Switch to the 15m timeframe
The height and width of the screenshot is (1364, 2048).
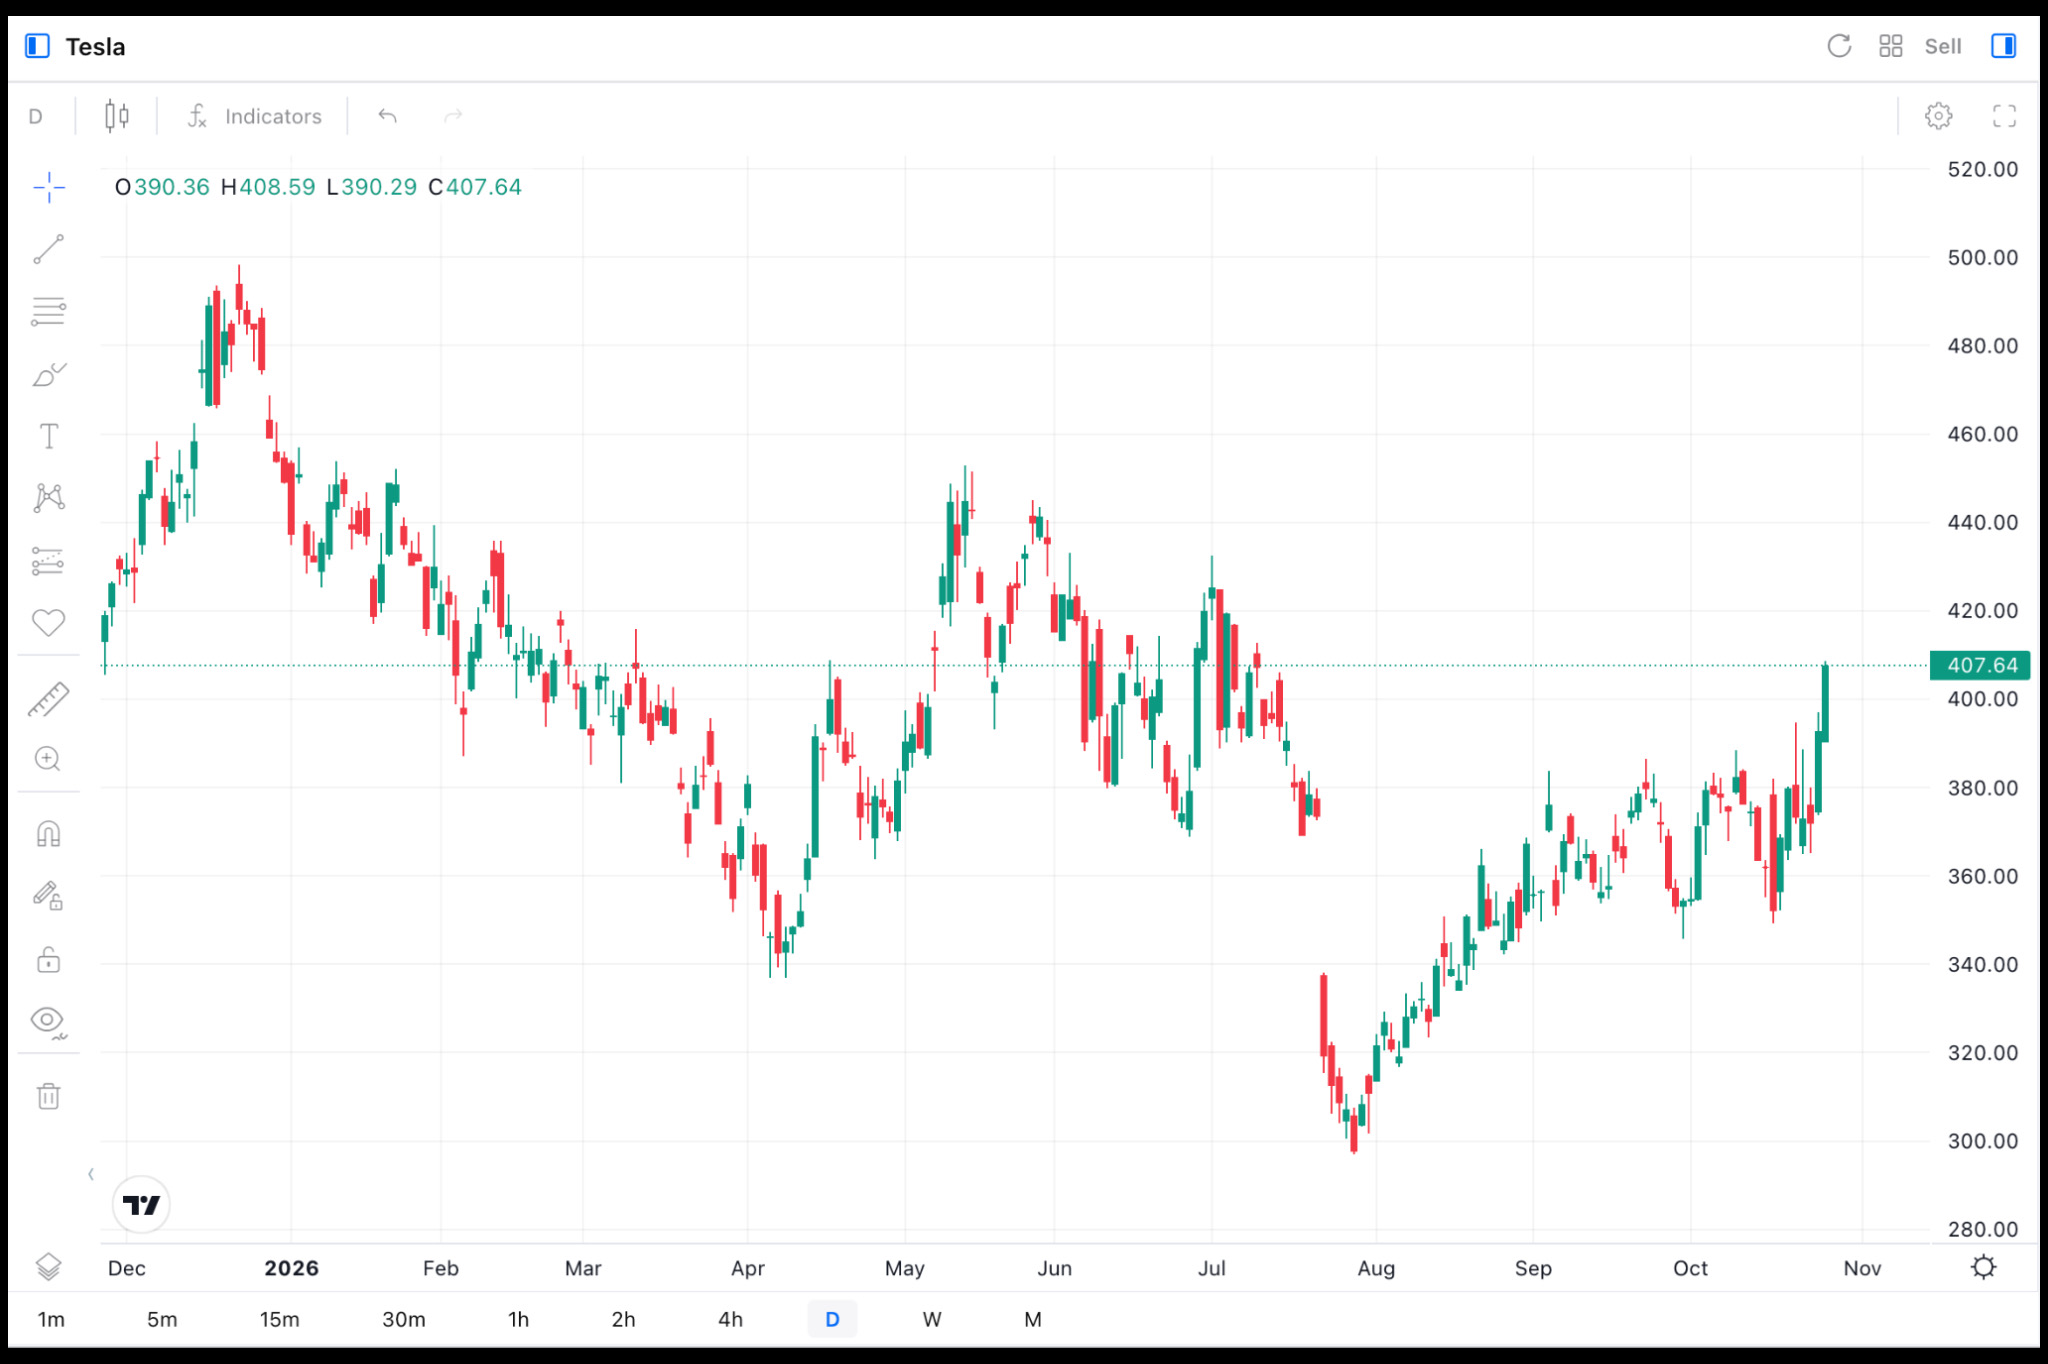coord(279,1319)
